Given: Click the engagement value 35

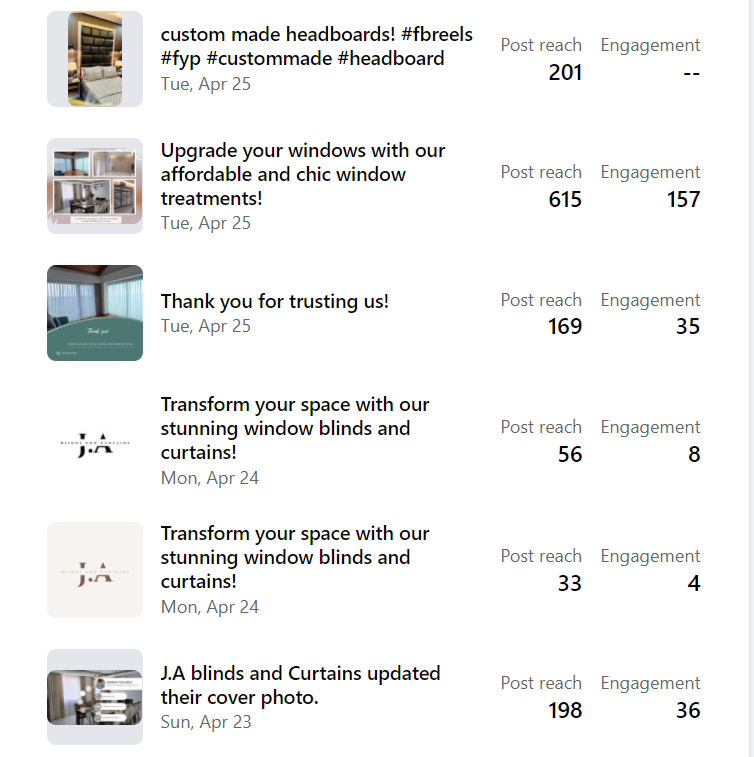Looking at the screenshot, I should click(x=687, y=327).
